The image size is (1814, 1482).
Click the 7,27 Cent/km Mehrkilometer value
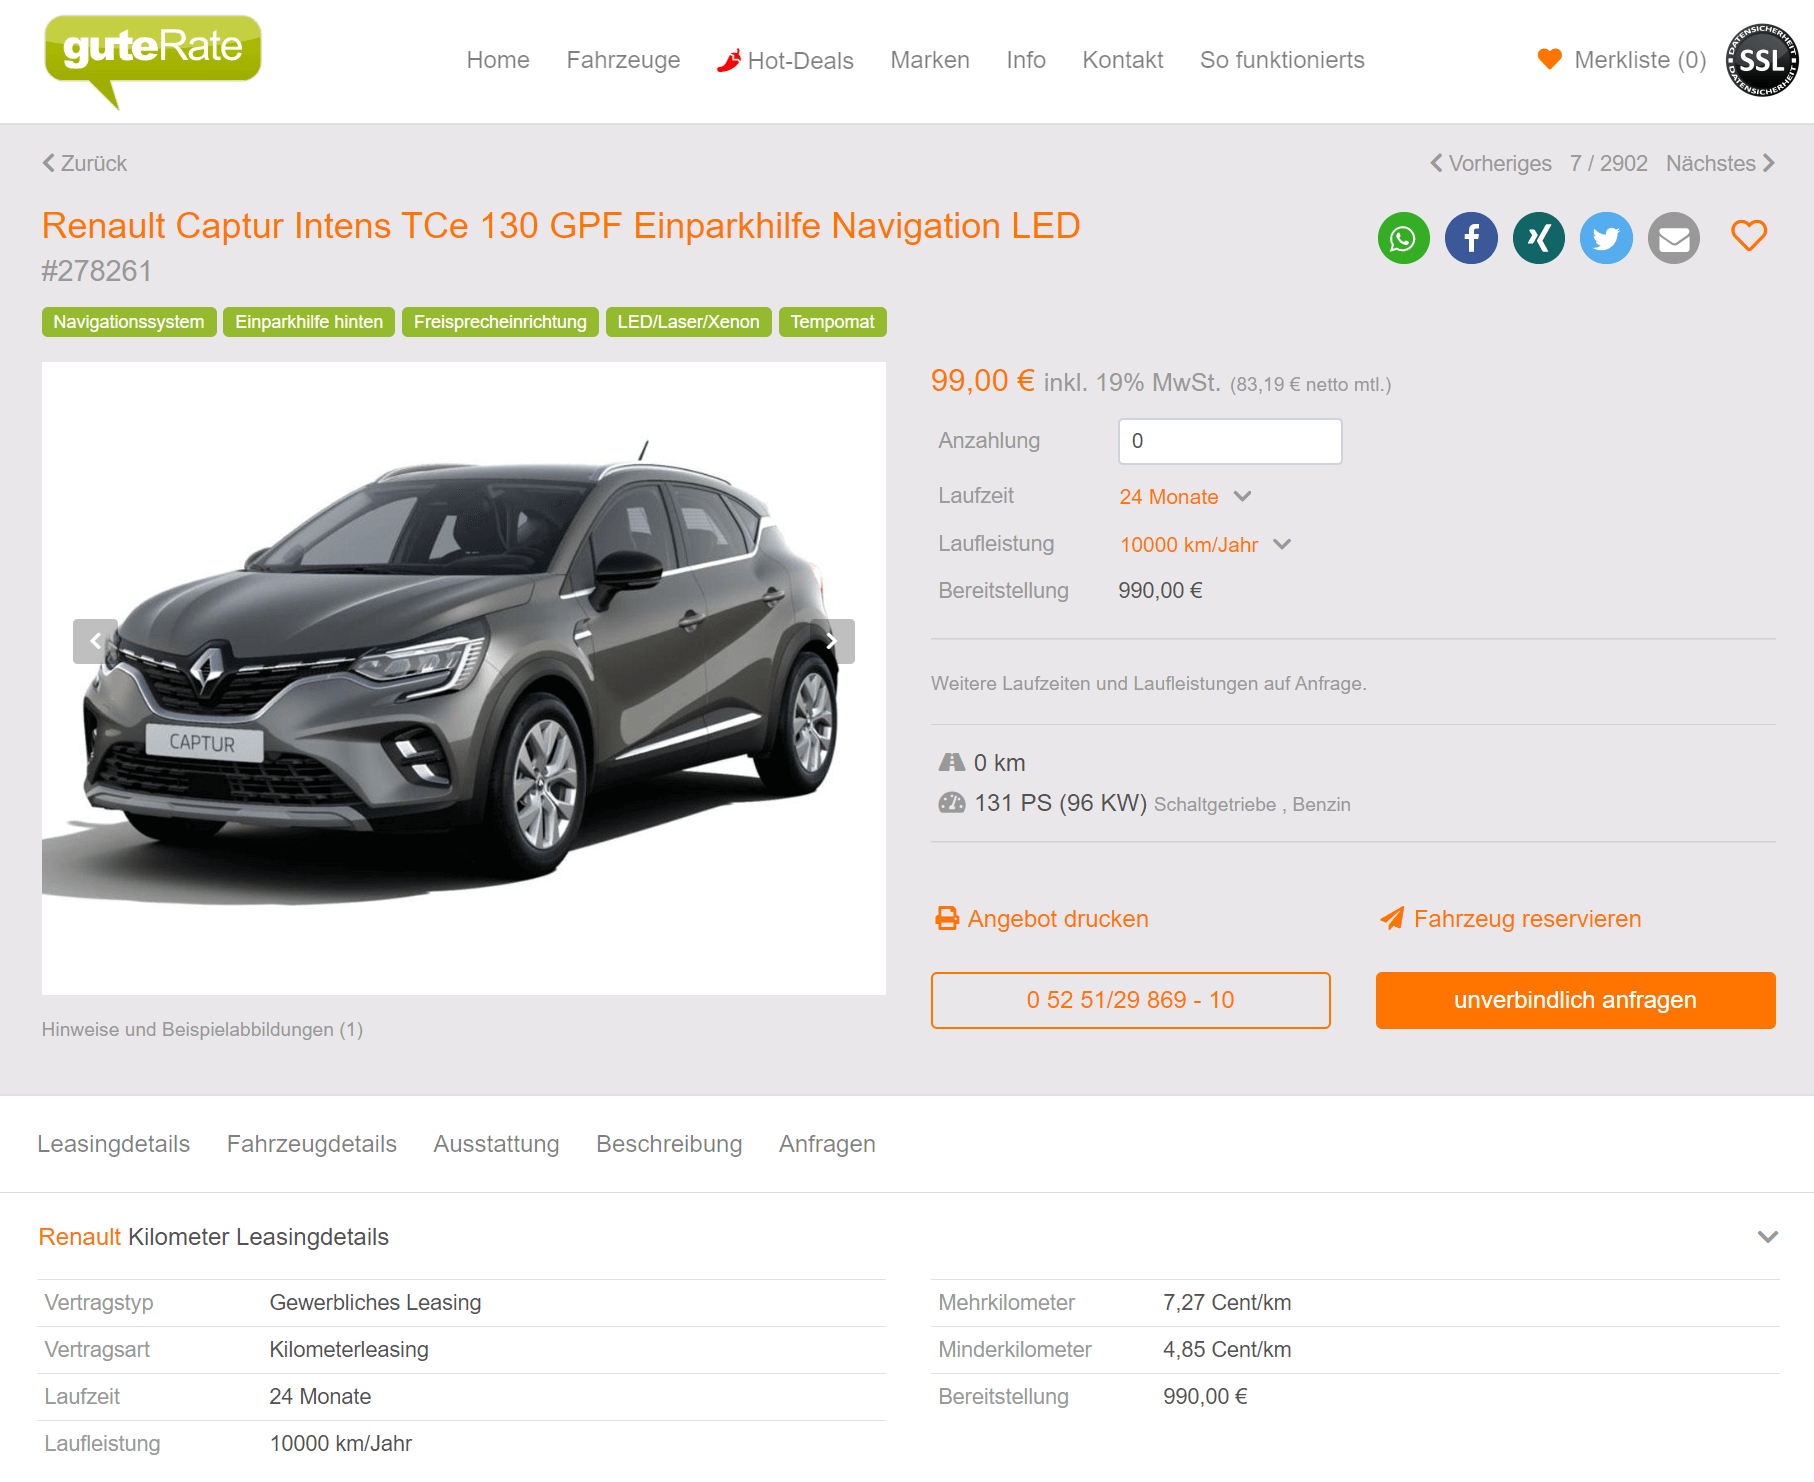[x=1227, y=1303]
